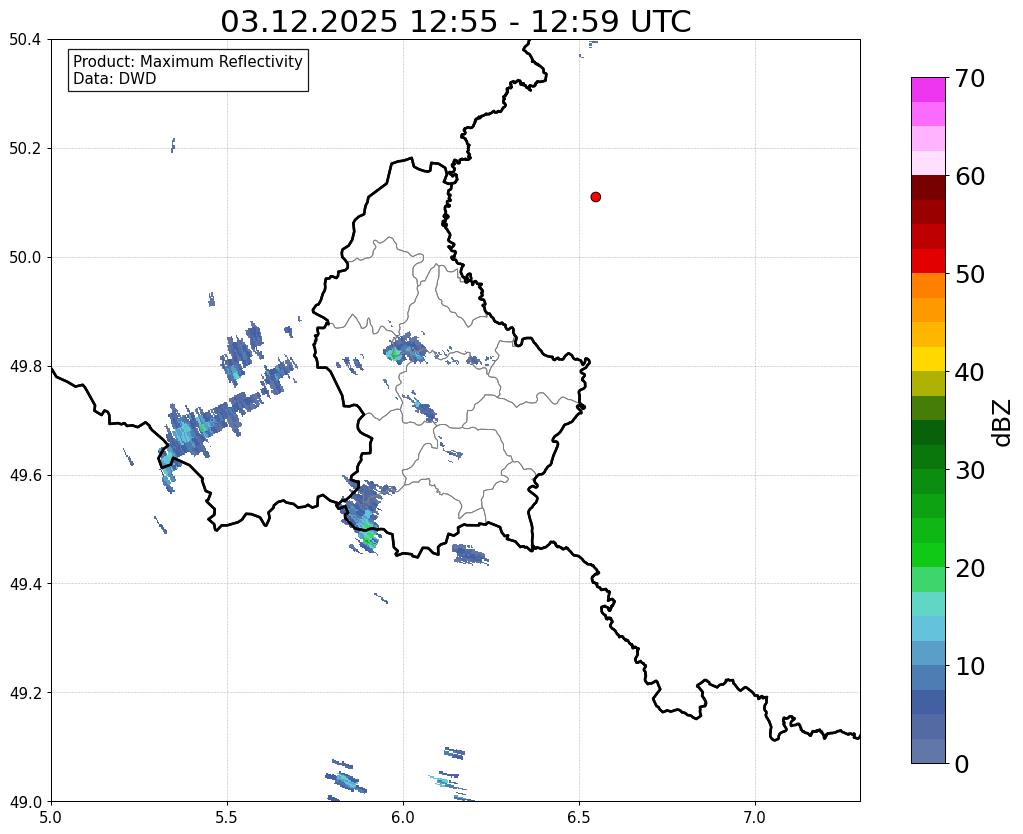Pick the bright green colorbar segment at 20
The width and height of the screenshot is (1023, 834).
tap(928, 555)
